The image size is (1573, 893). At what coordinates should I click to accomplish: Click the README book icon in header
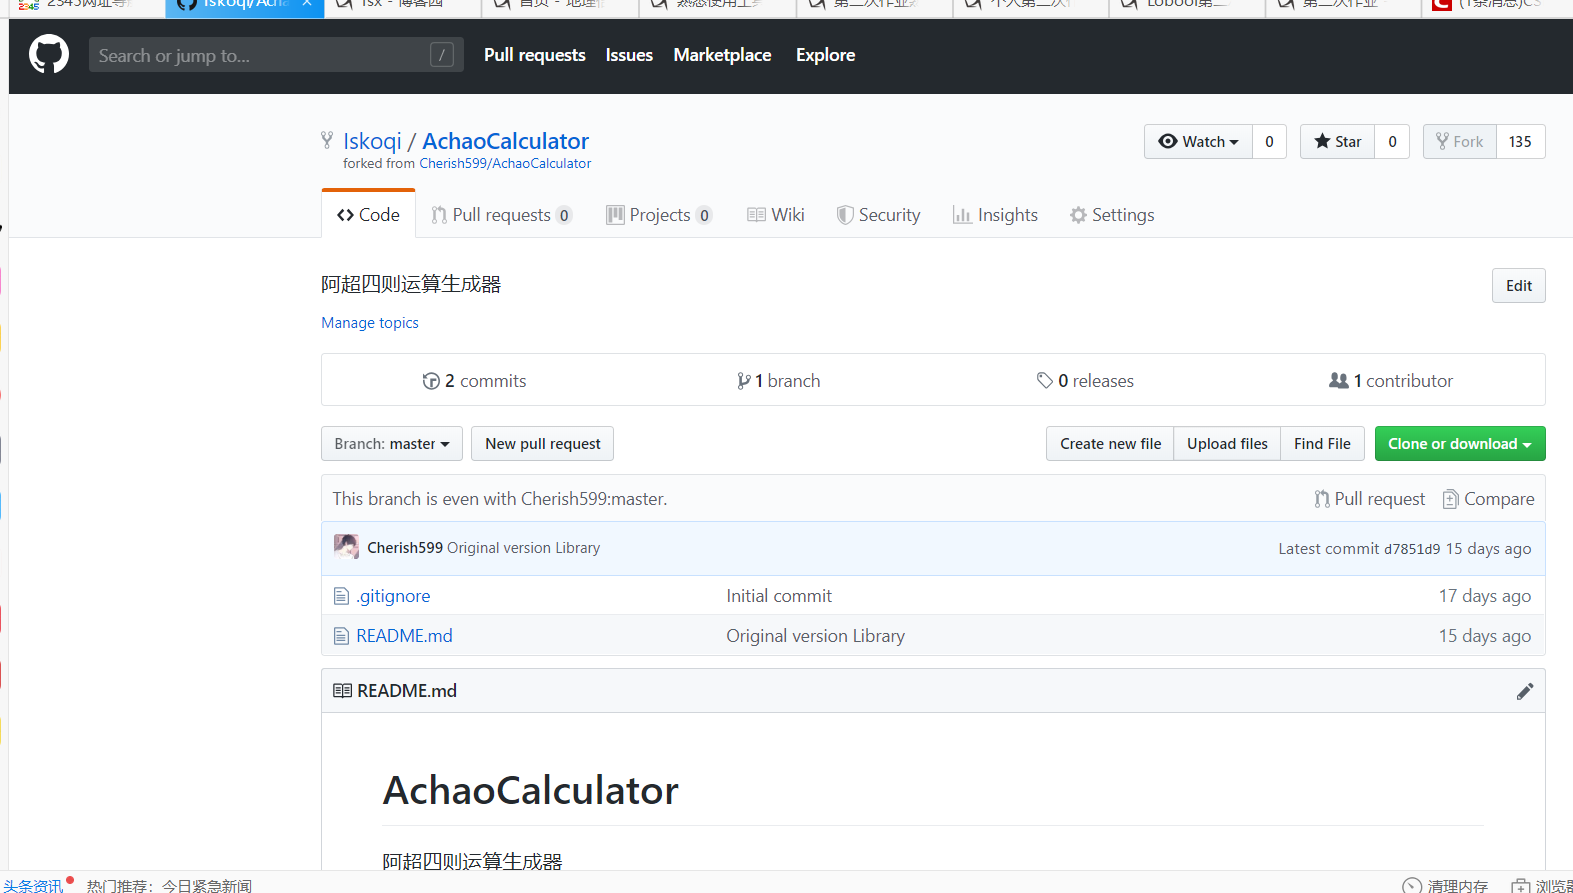pyautogui.click(x=342, y=691)
